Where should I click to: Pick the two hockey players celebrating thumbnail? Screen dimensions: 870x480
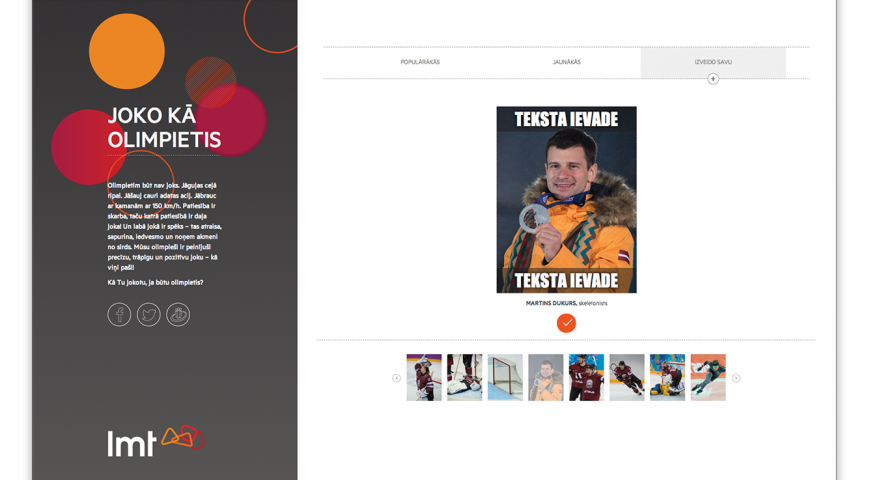586,378
